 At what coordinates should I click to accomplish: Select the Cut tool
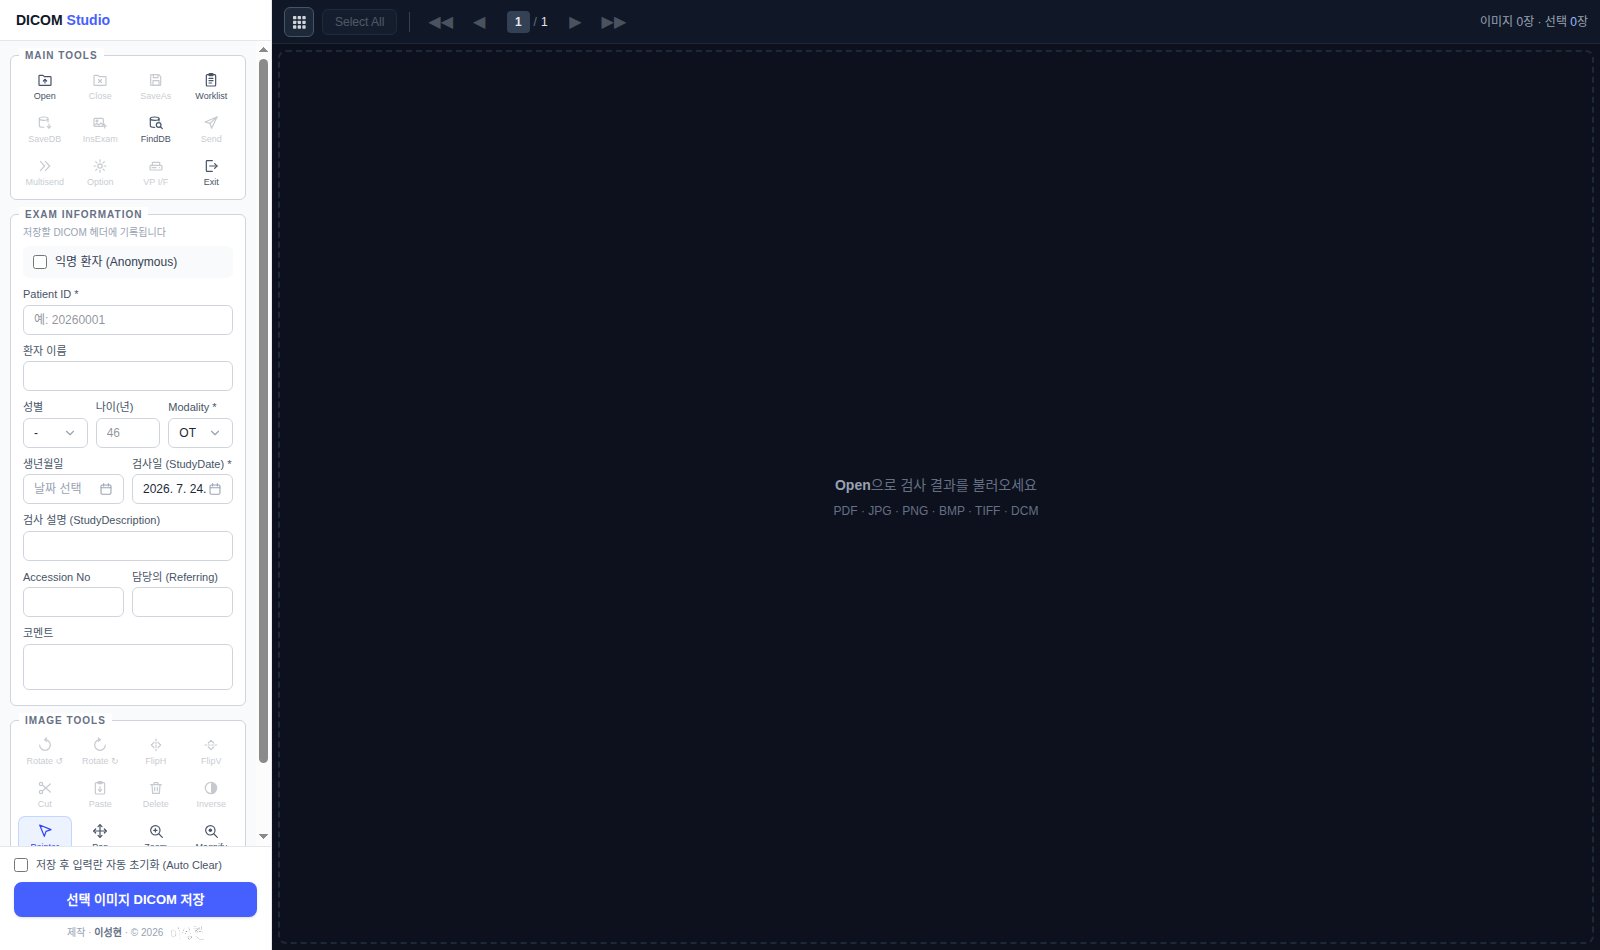[45, 794]
